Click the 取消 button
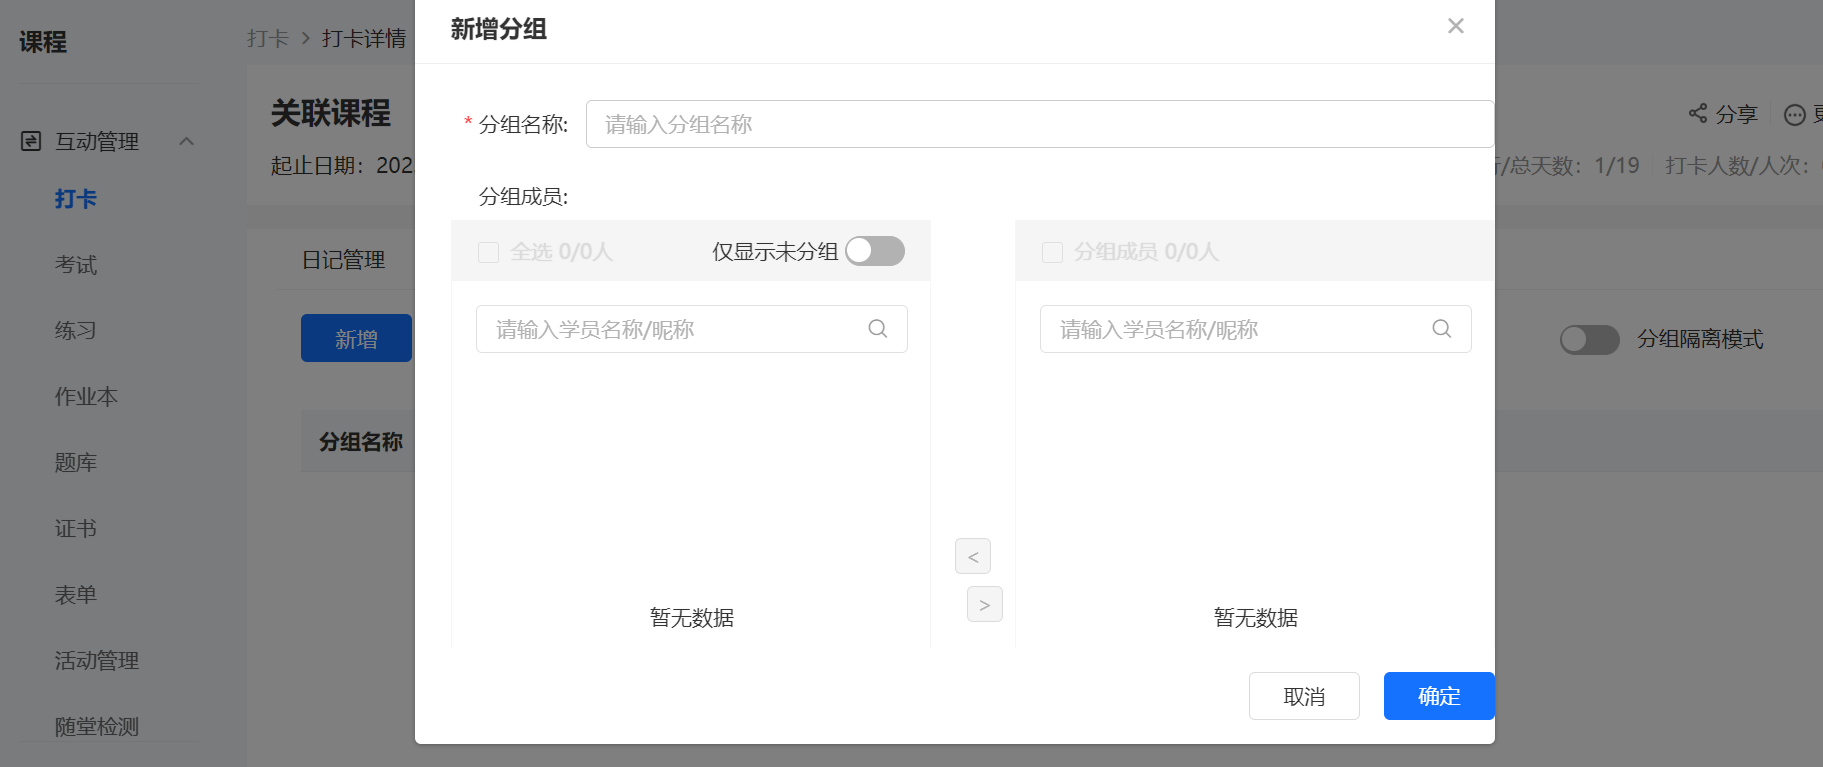Viewport: 1823px width, 767px height. coord(1304,696)
